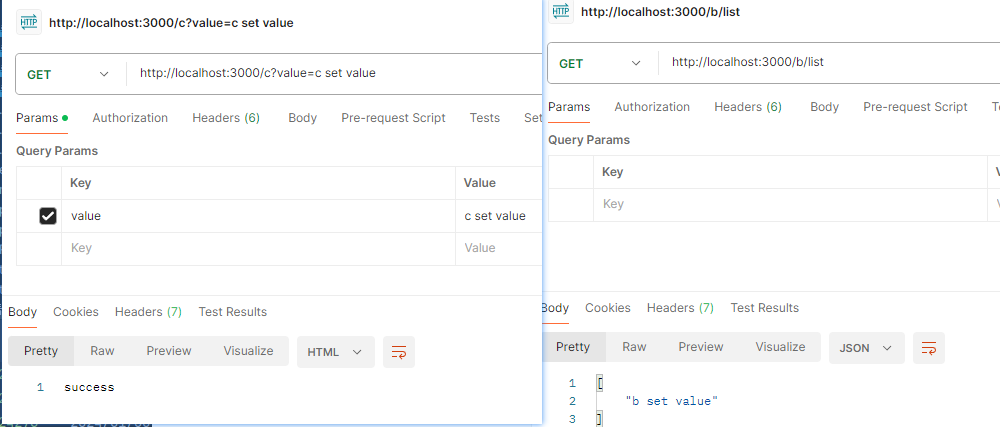Open response Headers (7) tab in the left window
The width and height of the screenshot is (1000, 427).
point(148,312)
